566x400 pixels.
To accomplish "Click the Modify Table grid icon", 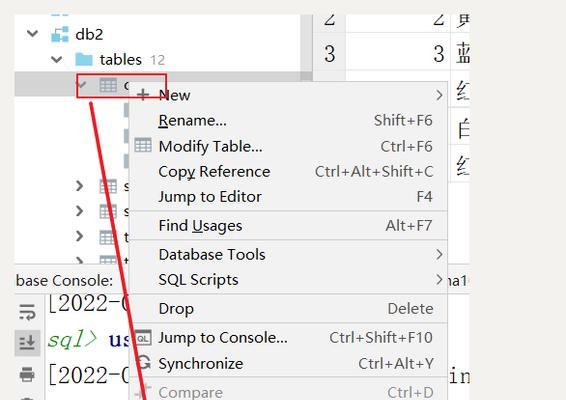I will (x=143, y=145).
